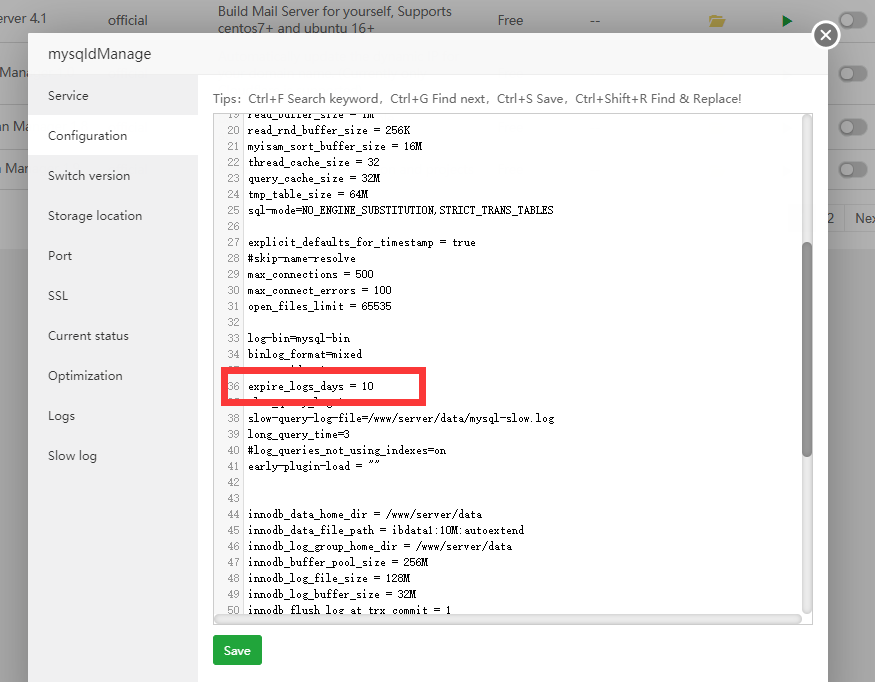The height and width of the screenshot is (682, 875).
Task: Click the editor's horizontal scrollbar
Action: pos(508,619)
